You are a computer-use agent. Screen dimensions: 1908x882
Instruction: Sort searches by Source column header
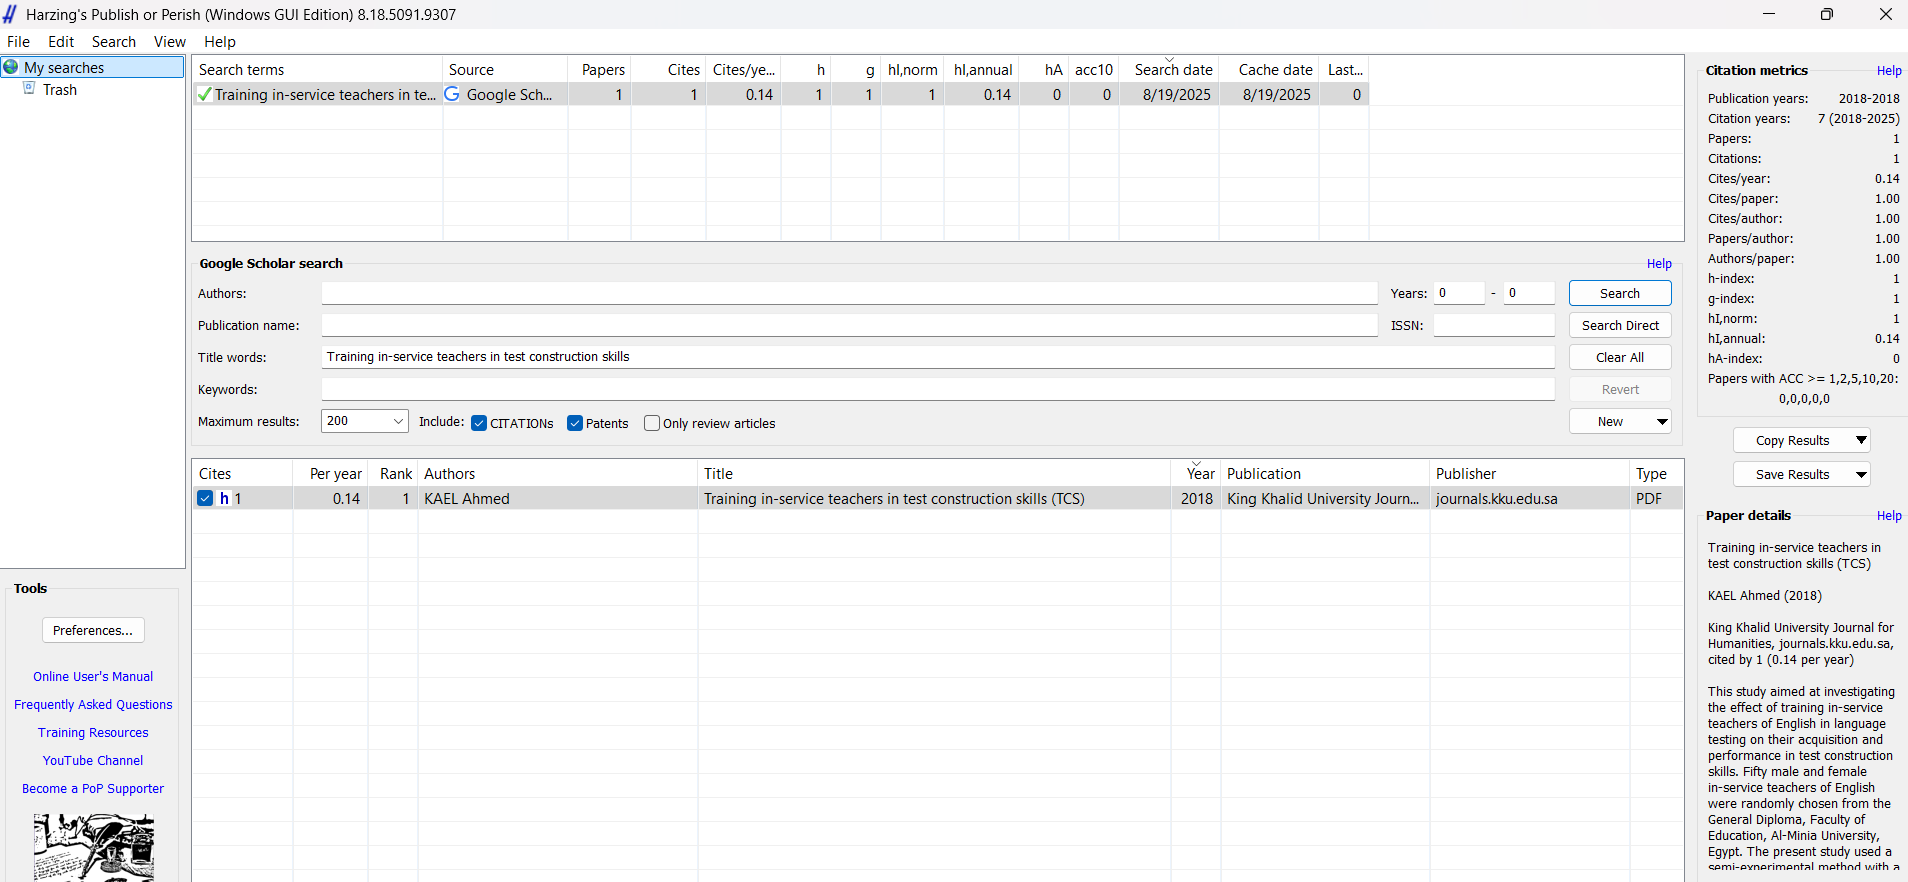click(x=505, y=69)
